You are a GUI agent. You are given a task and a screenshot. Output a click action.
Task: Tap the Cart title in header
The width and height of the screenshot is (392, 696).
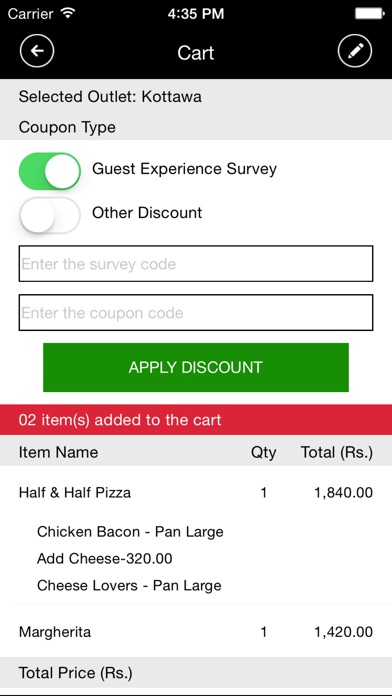[x=196, y=53]
